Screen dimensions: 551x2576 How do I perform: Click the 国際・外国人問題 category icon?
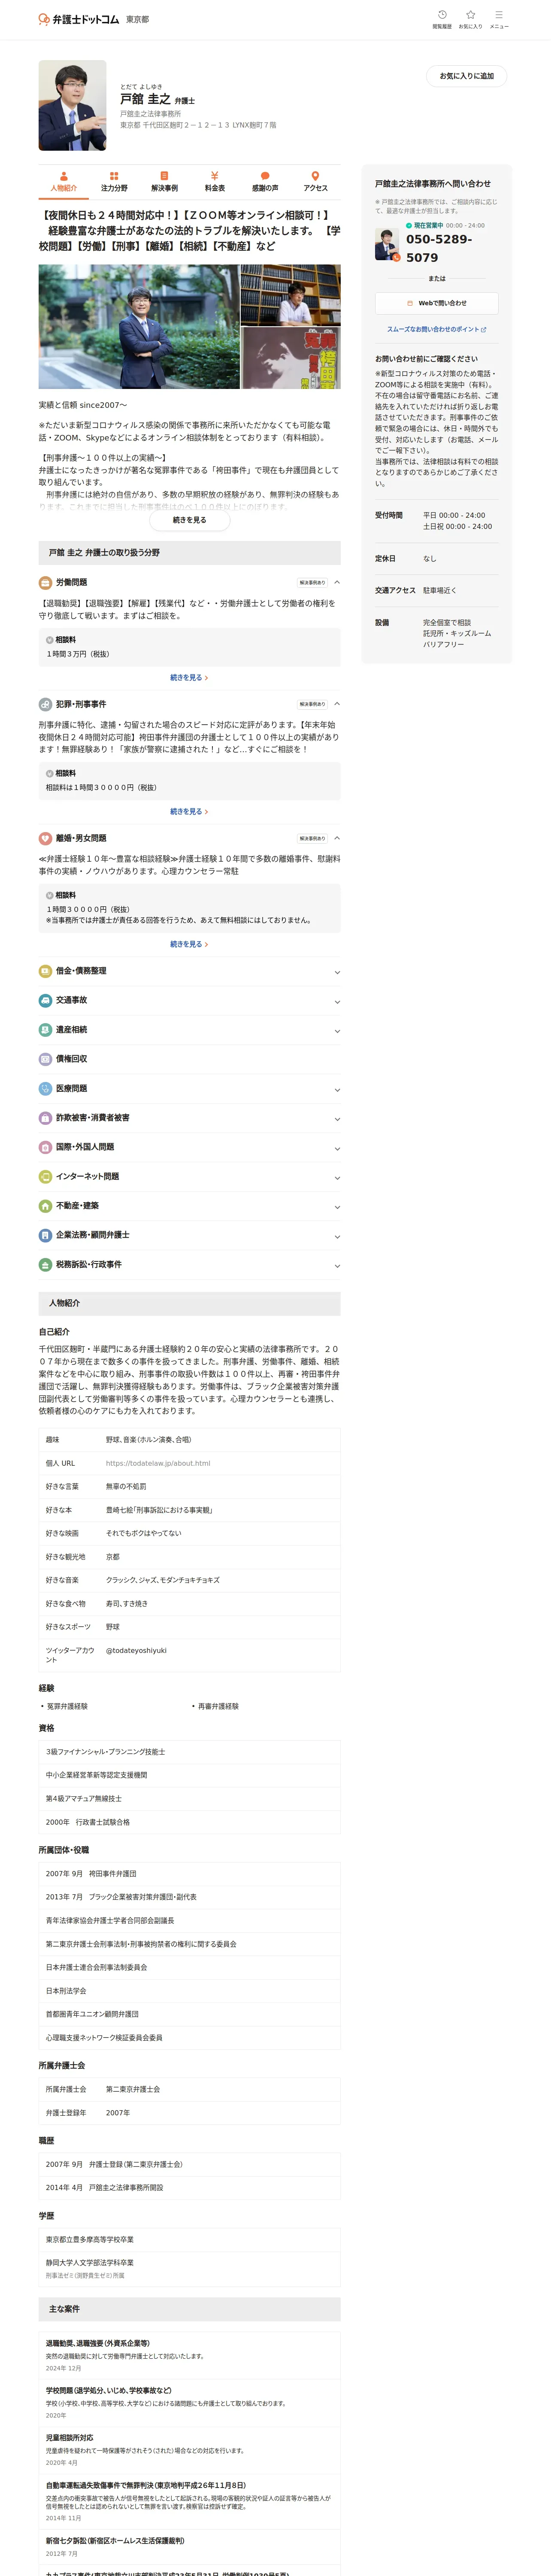pos(45,1147)
